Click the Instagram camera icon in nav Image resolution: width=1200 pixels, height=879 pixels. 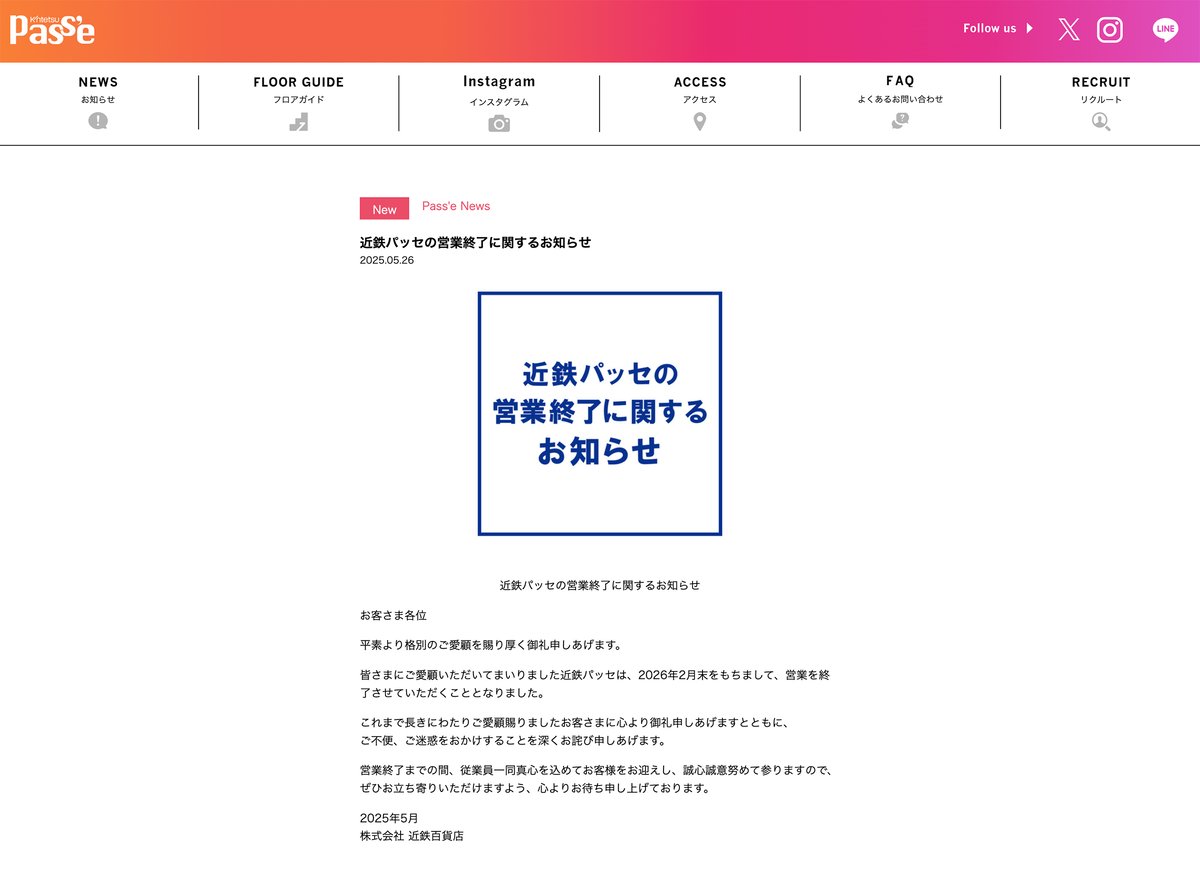coord(499,123)
